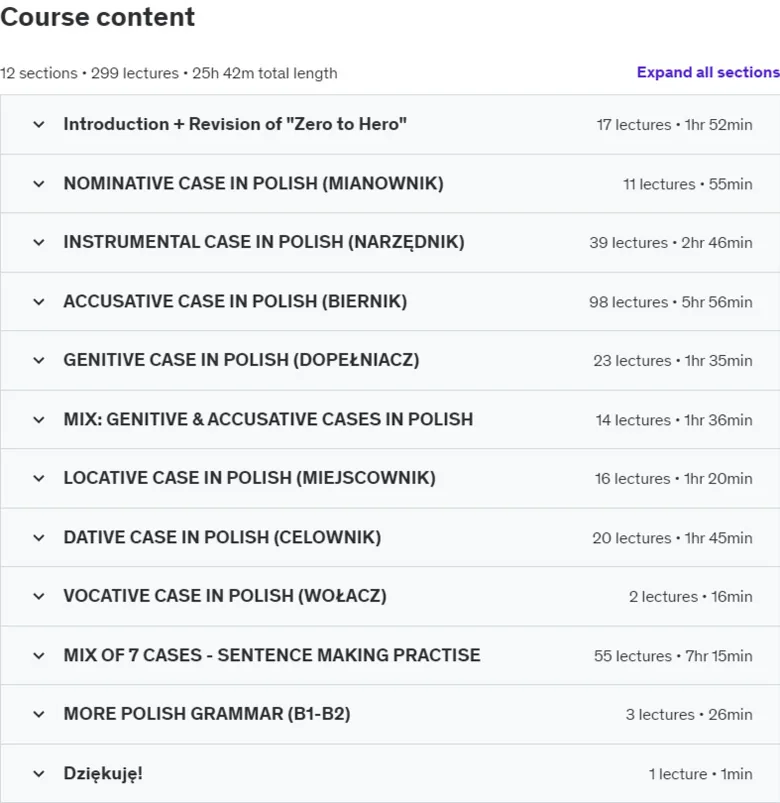780x803 pixels.
Task: Open the LOCATIVE CASE (MIEJSCOWNIK) chevron
Action: point(39,478)
